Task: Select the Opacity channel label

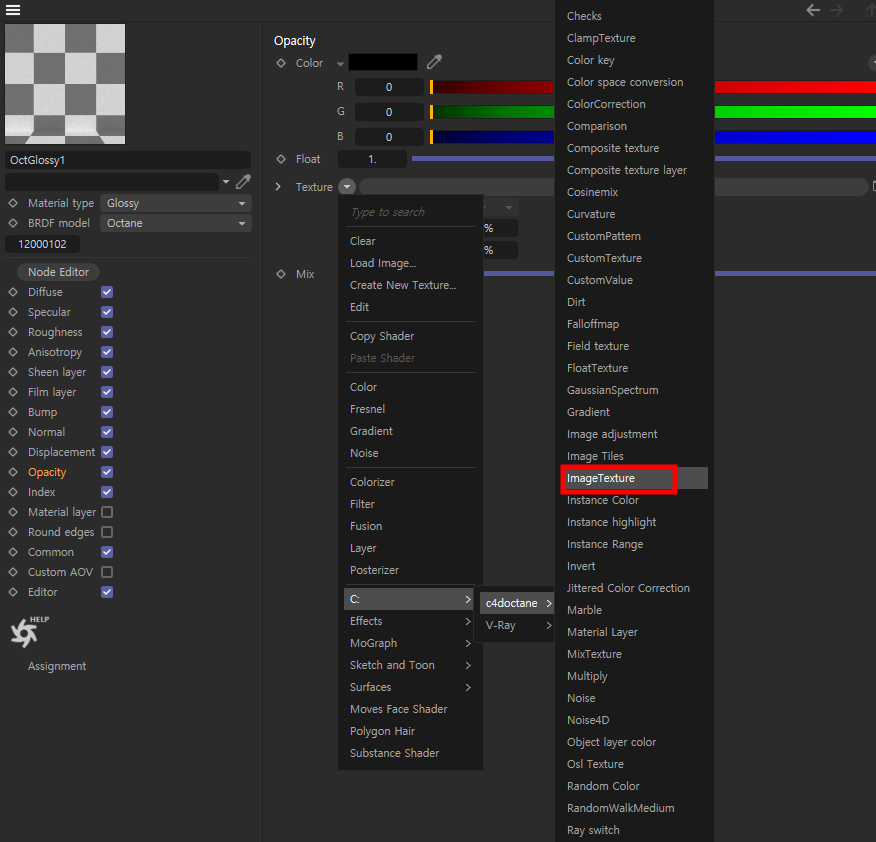Action: (x=47, y=472)
